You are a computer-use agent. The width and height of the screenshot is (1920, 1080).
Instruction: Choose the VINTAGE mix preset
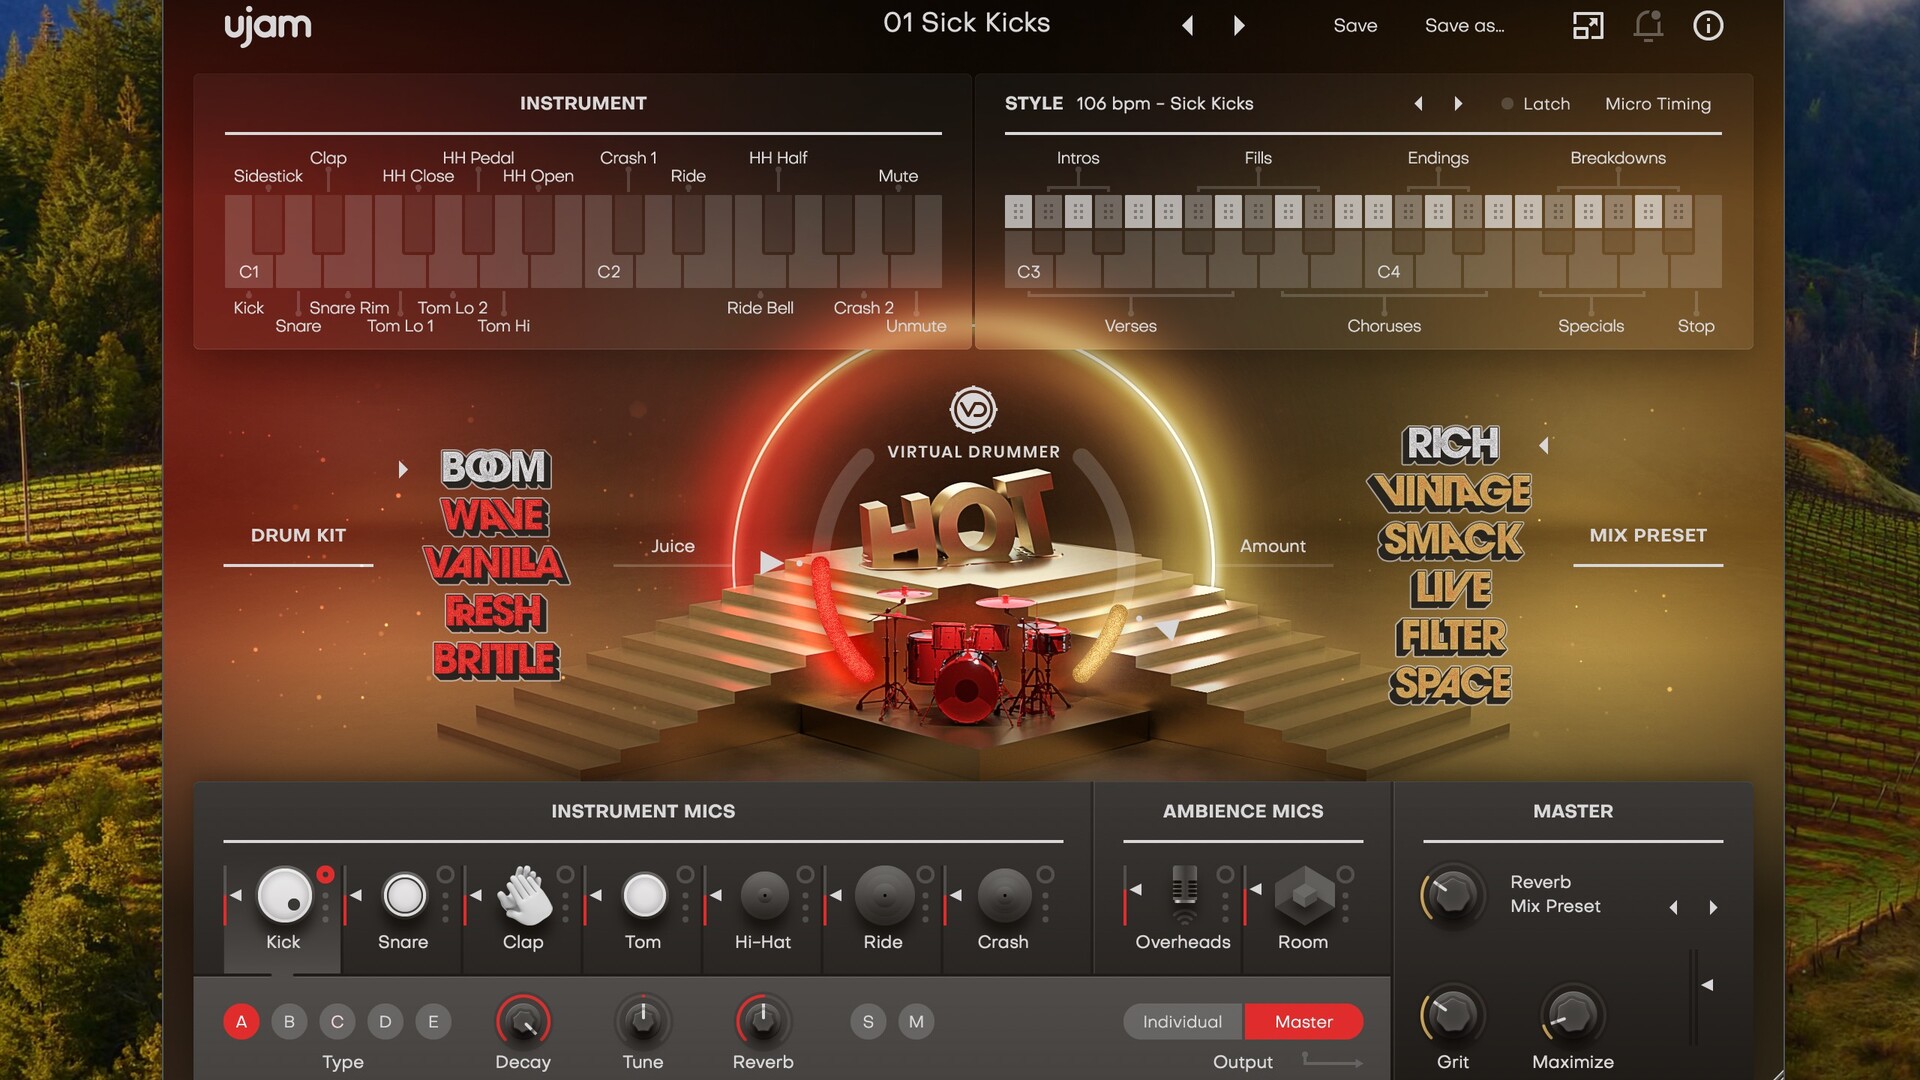[1451, 491]
